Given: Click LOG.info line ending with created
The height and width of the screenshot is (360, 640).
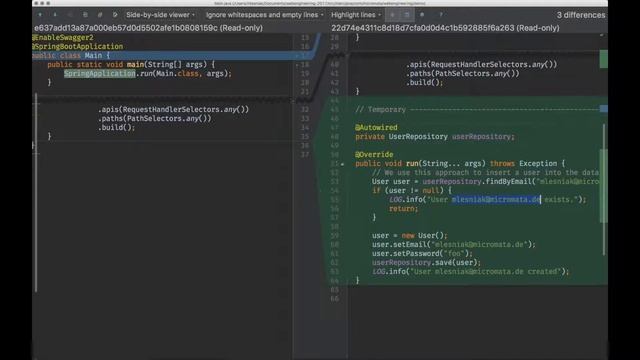Looking at the screenshot, I should pyautogui.click(x=470, y=271).
